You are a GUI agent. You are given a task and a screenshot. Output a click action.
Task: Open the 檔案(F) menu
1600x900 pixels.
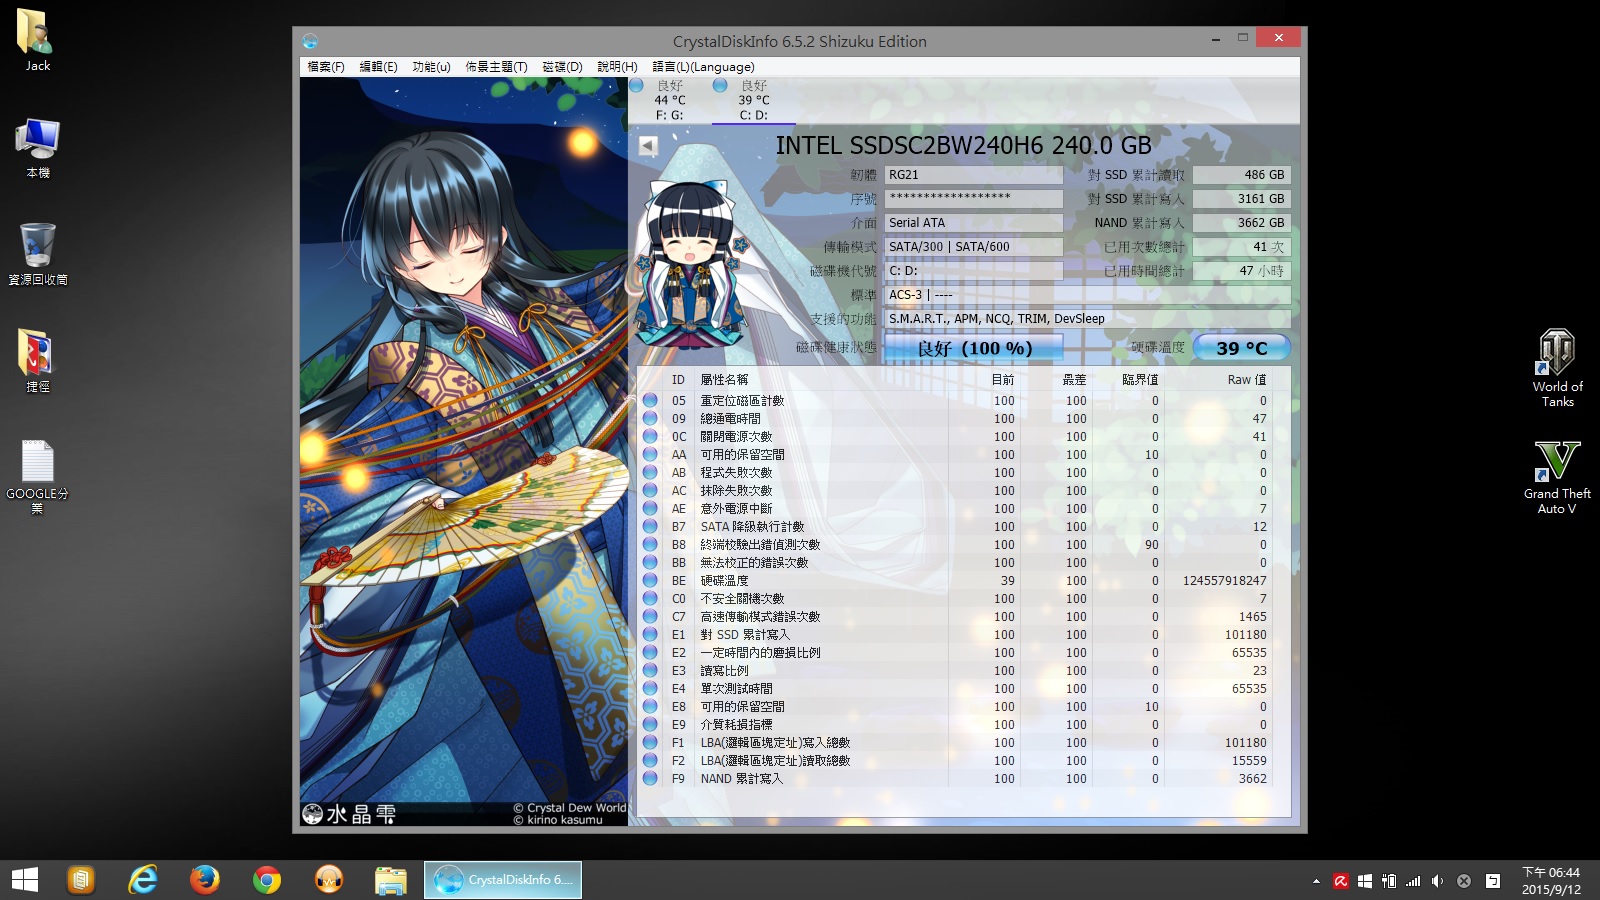tap(326, 67)
